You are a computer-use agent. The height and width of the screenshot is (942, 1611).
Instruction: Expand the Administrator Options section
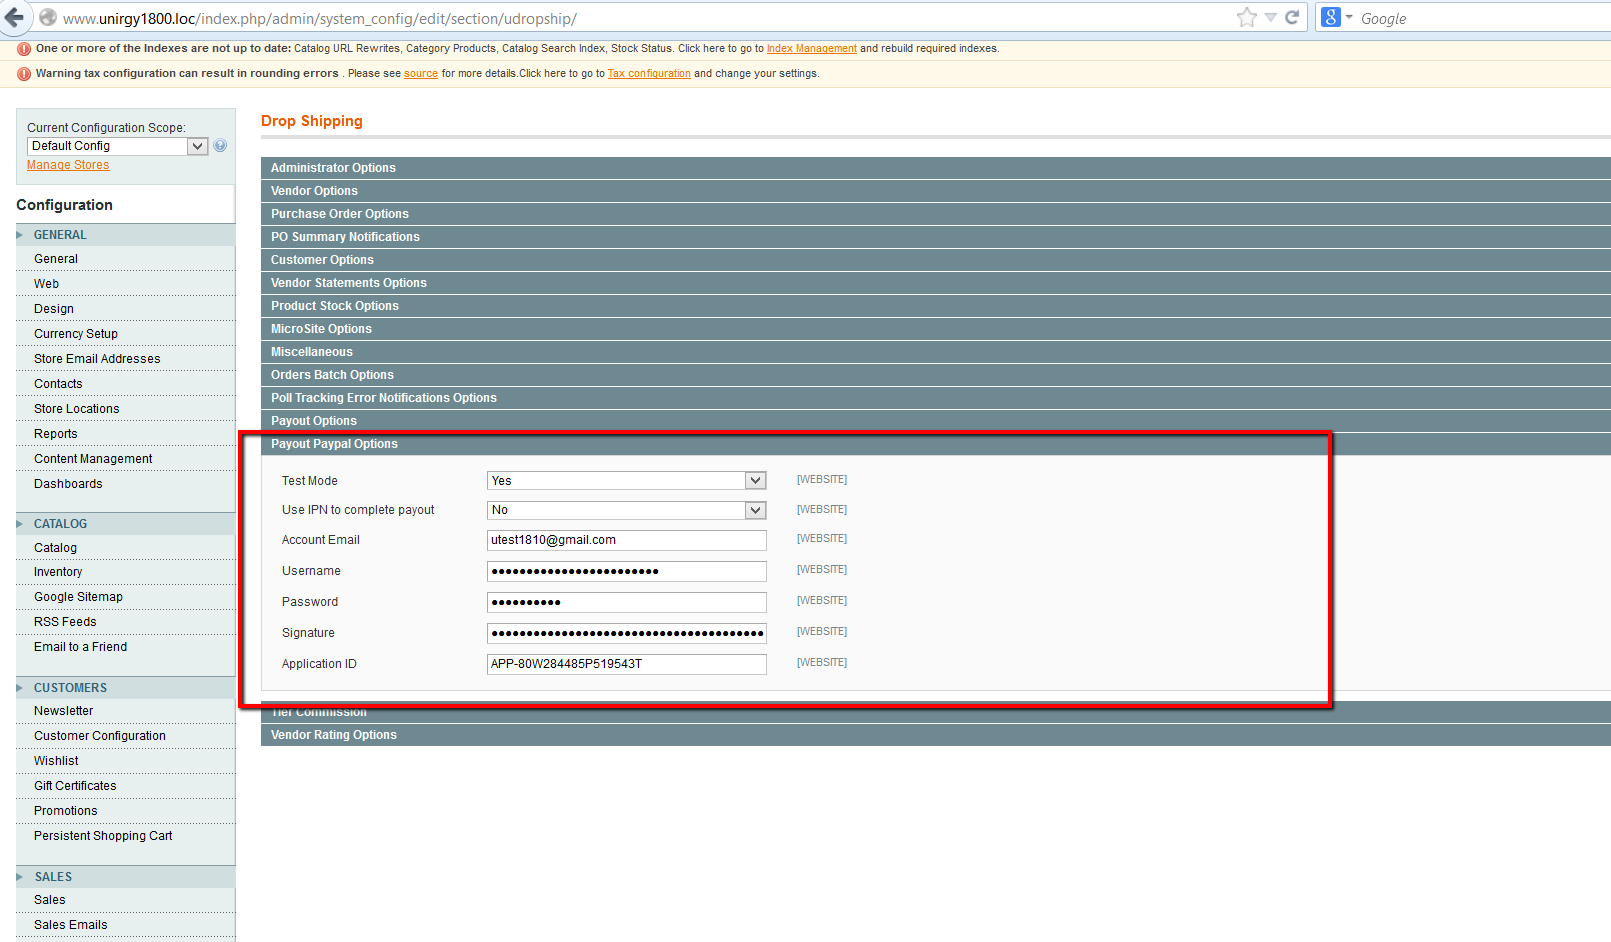pyautogui.click(x=936, y=168)
